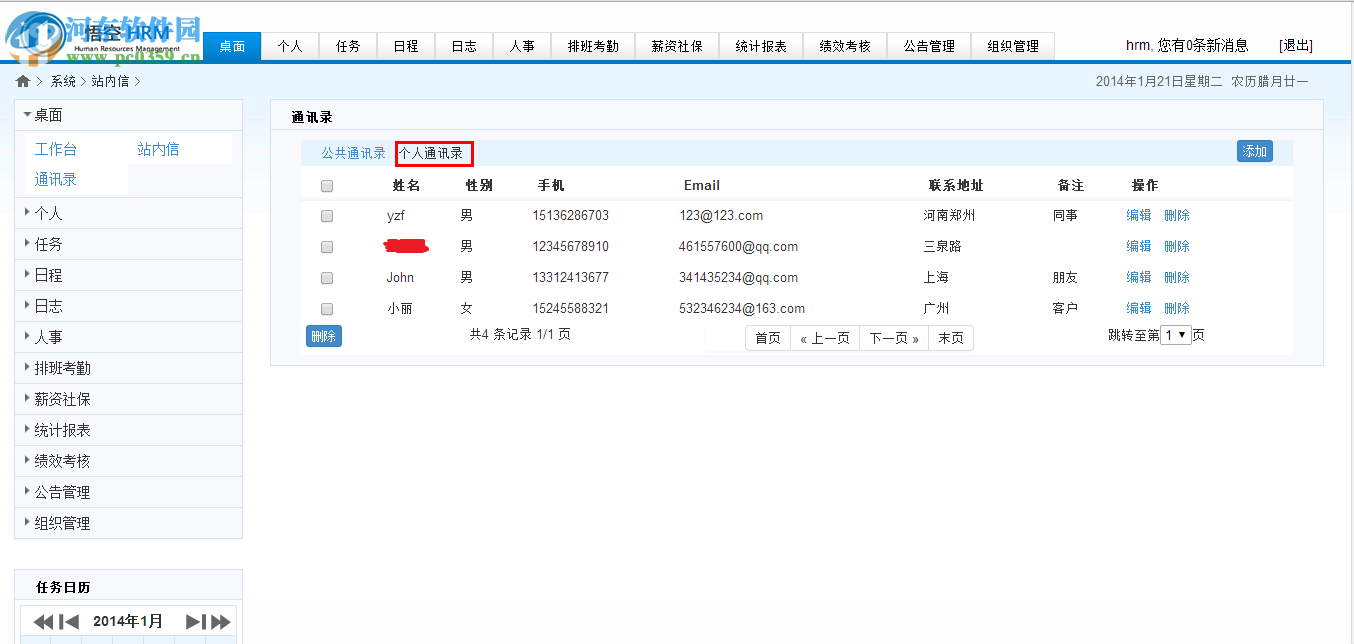This screenshot has width=1354, height=644.
Task: Check the checkbox next to contact 小丽
Action: click(x=326, y=308)
